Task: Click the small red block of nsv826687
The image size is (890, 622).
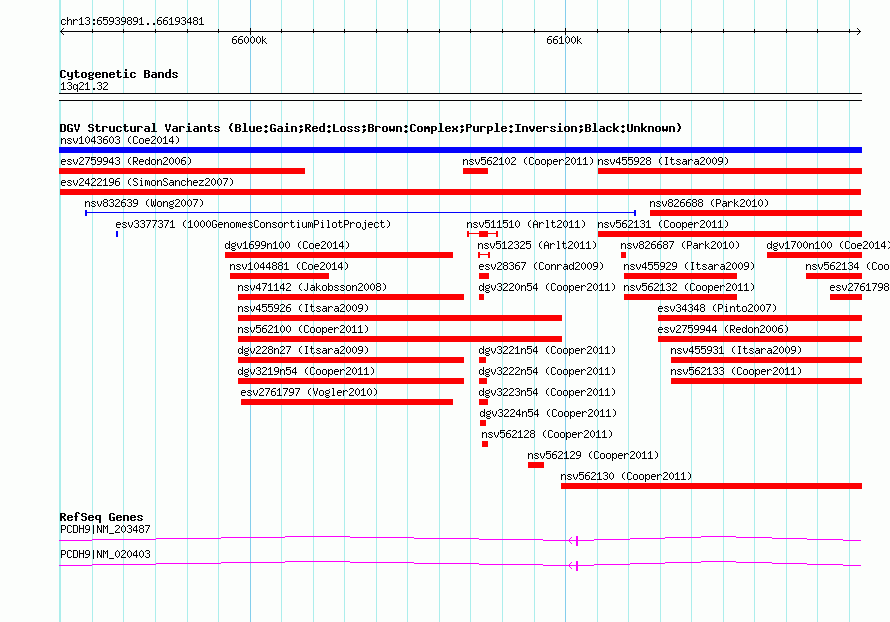Action: pos(623,255)
